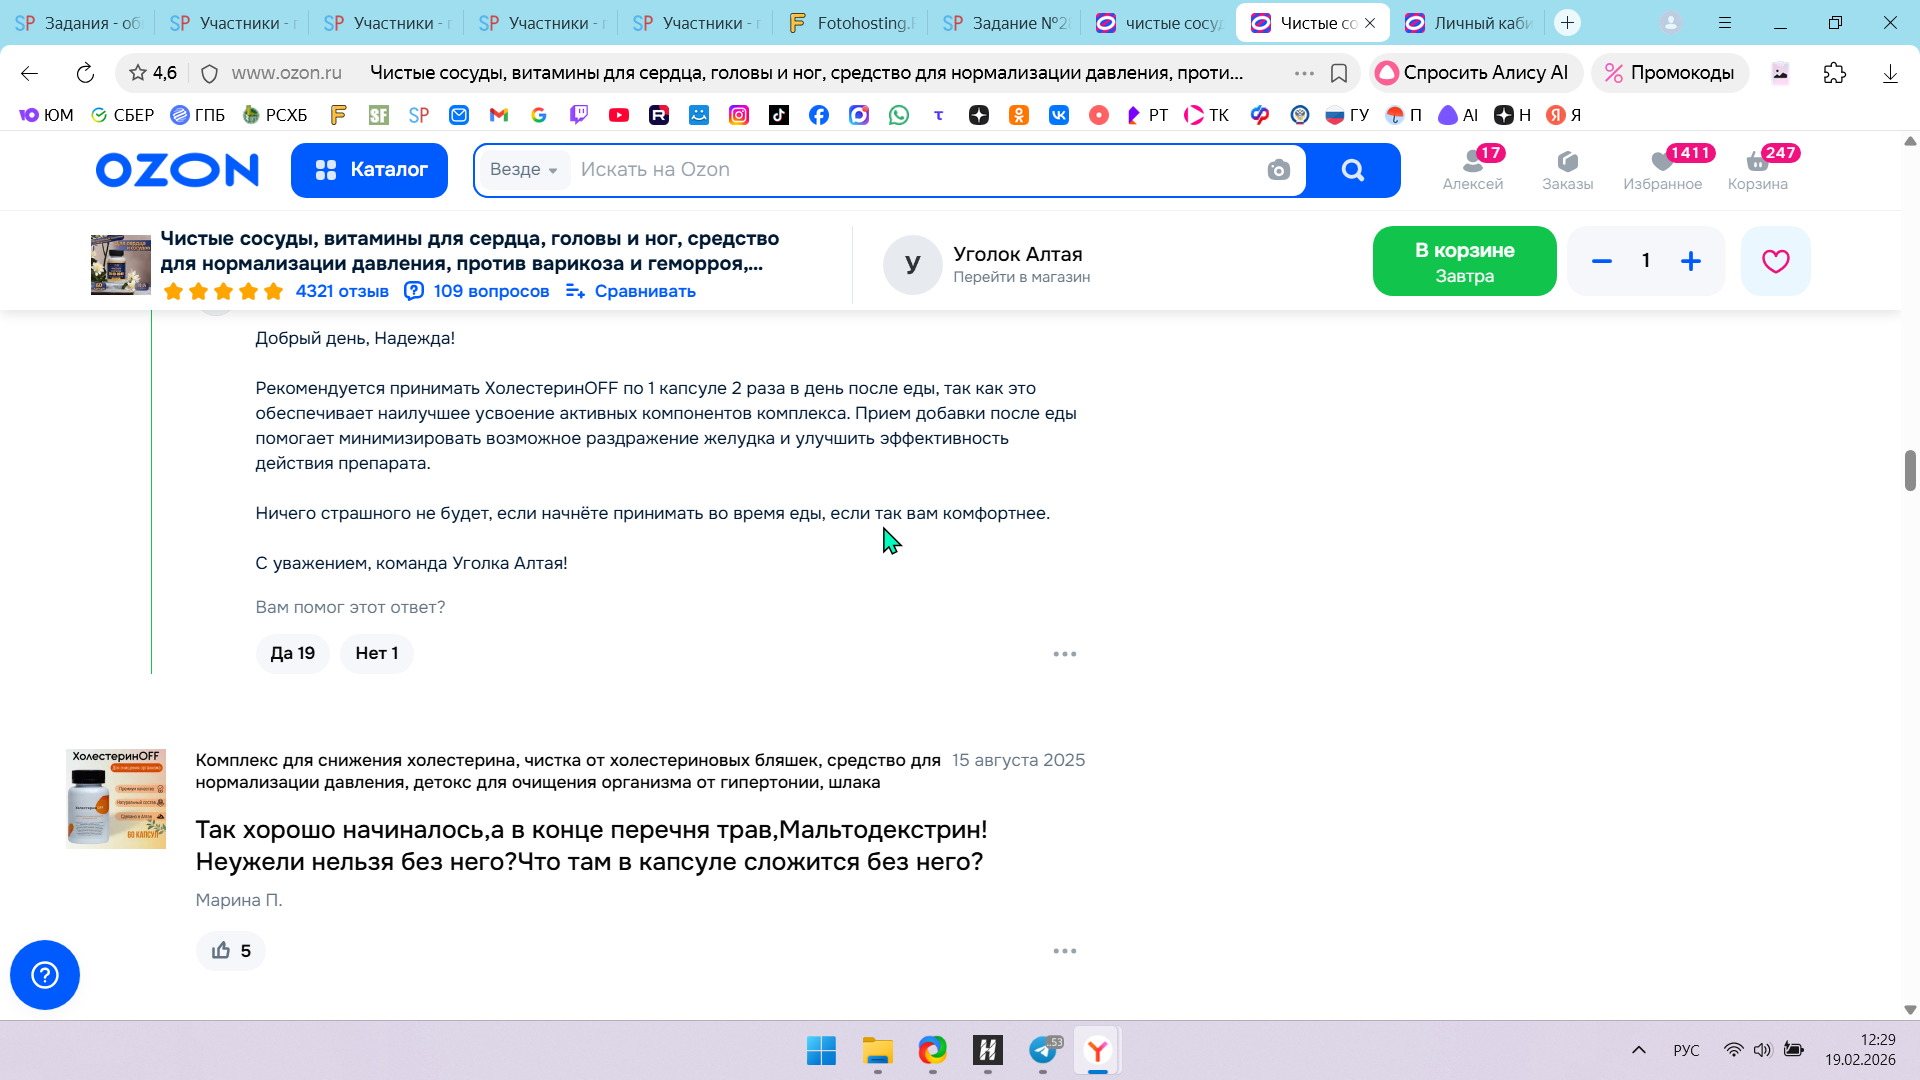Screen dimensions: 1920x1080
Task: Click the camera image search icon
Action: [1278, 170]
